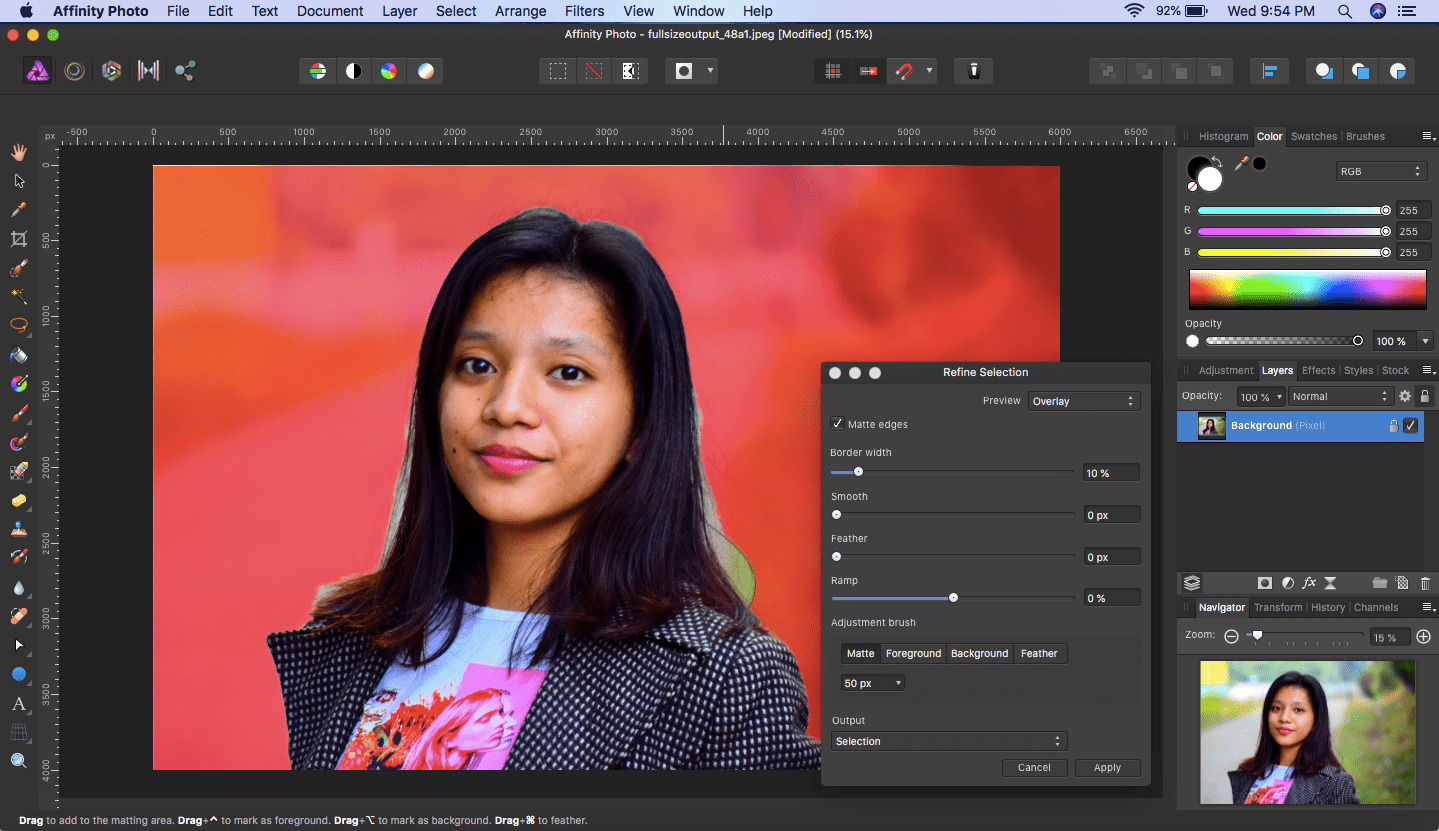This screenshot has width=1439, height=831.
Task: Open the Filters menu
Action: coord(583,11)
